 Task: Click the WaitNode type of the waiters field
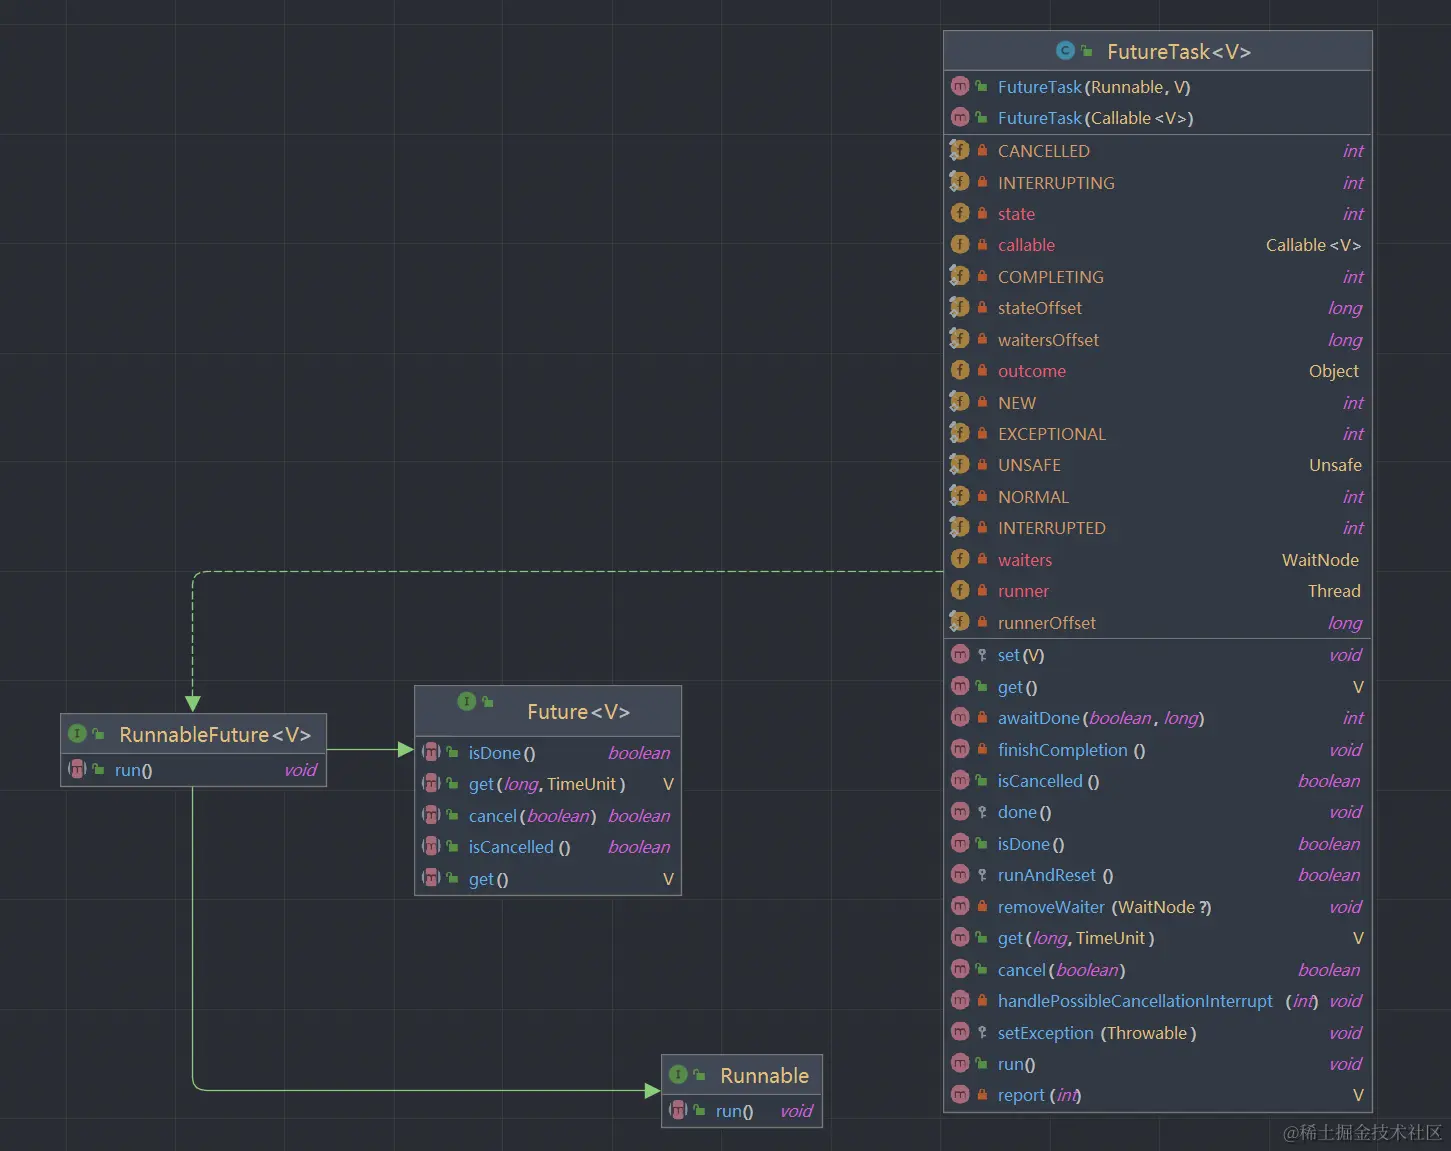[1320, 560]
